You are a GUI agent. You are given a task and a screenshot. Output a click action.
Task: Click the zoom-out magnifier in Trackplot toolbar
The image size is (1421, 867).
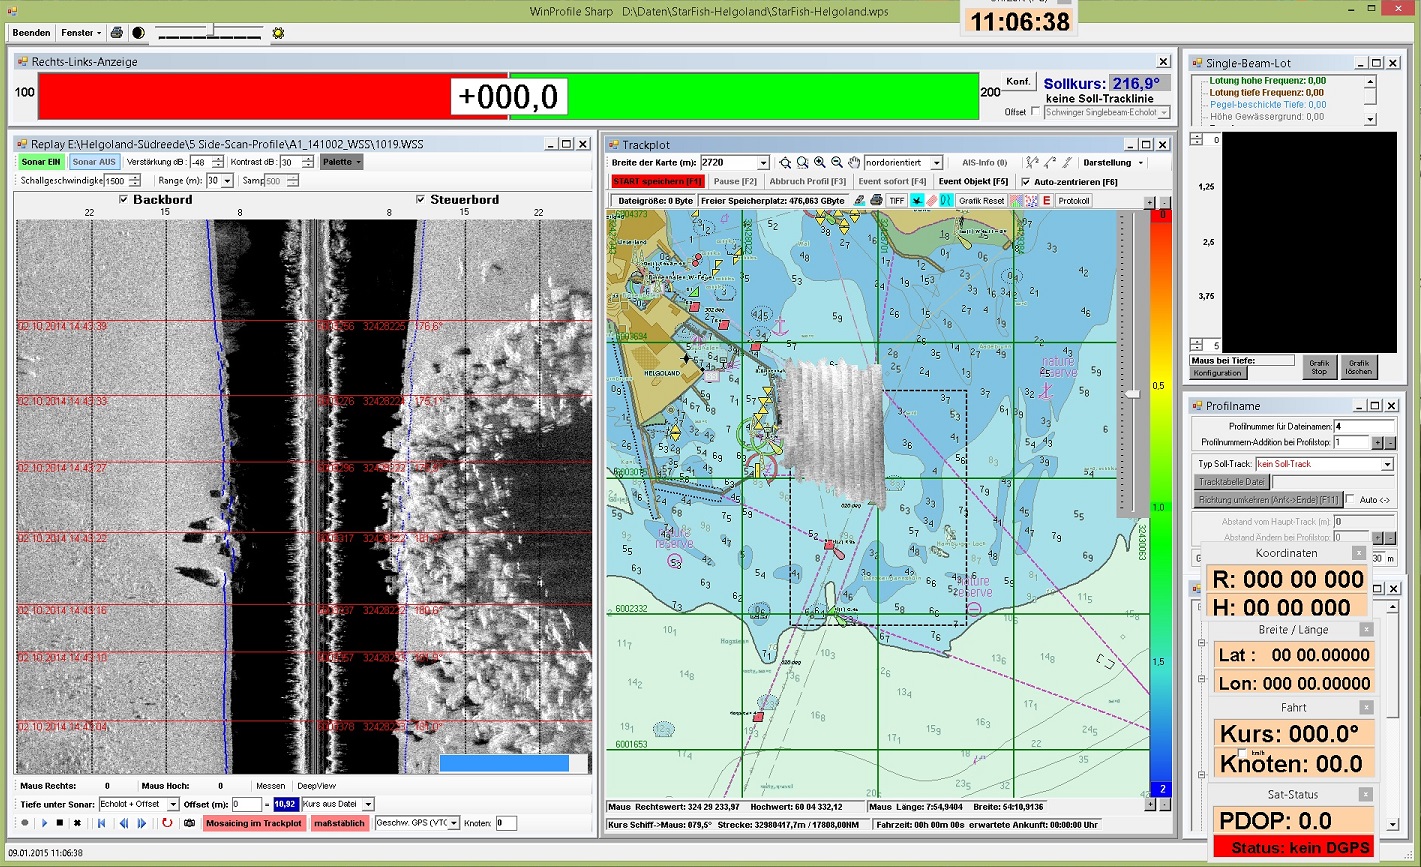(837, 162)
